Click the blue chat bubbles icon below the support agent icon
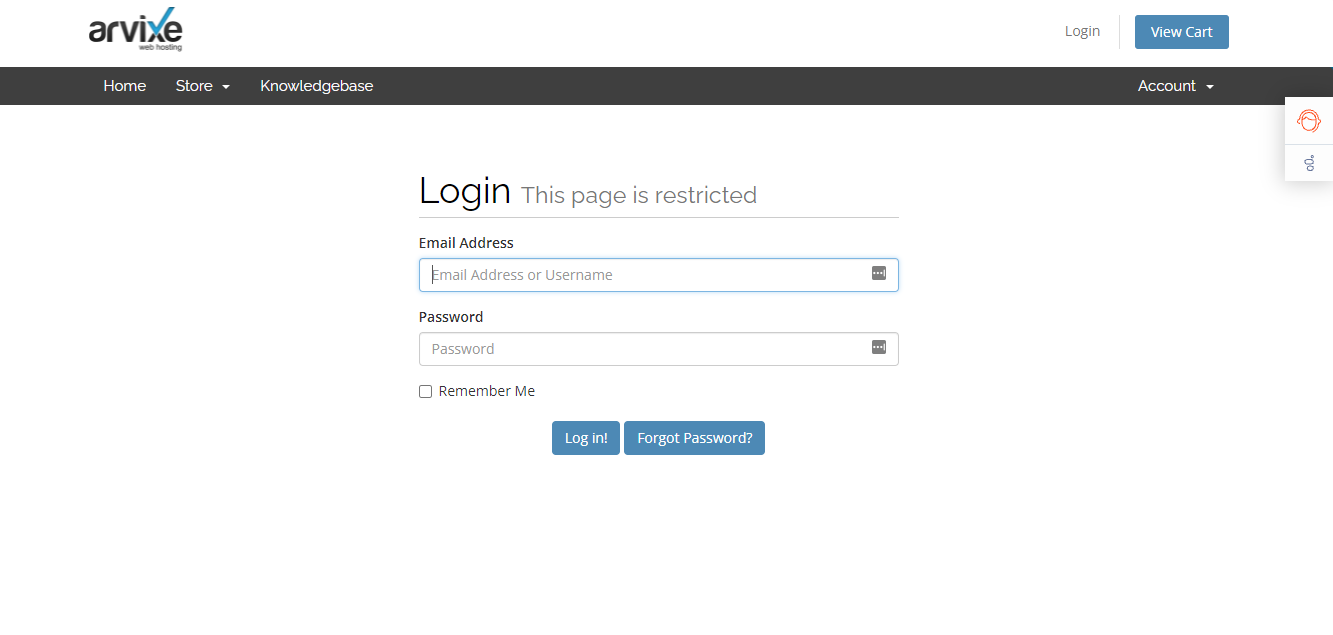1333x635 pixels. click(1309, 163)
